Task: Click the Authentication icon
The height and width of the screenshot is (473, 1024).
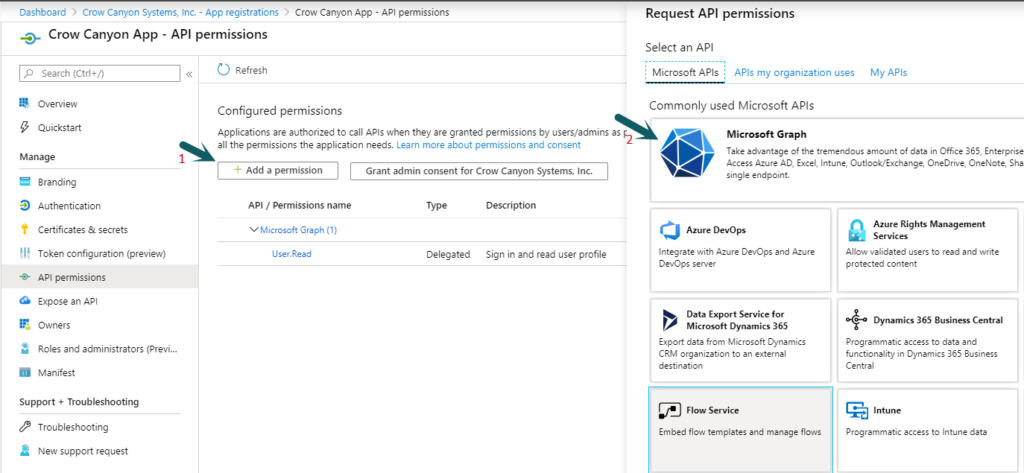Action: [x=25, y=206]
